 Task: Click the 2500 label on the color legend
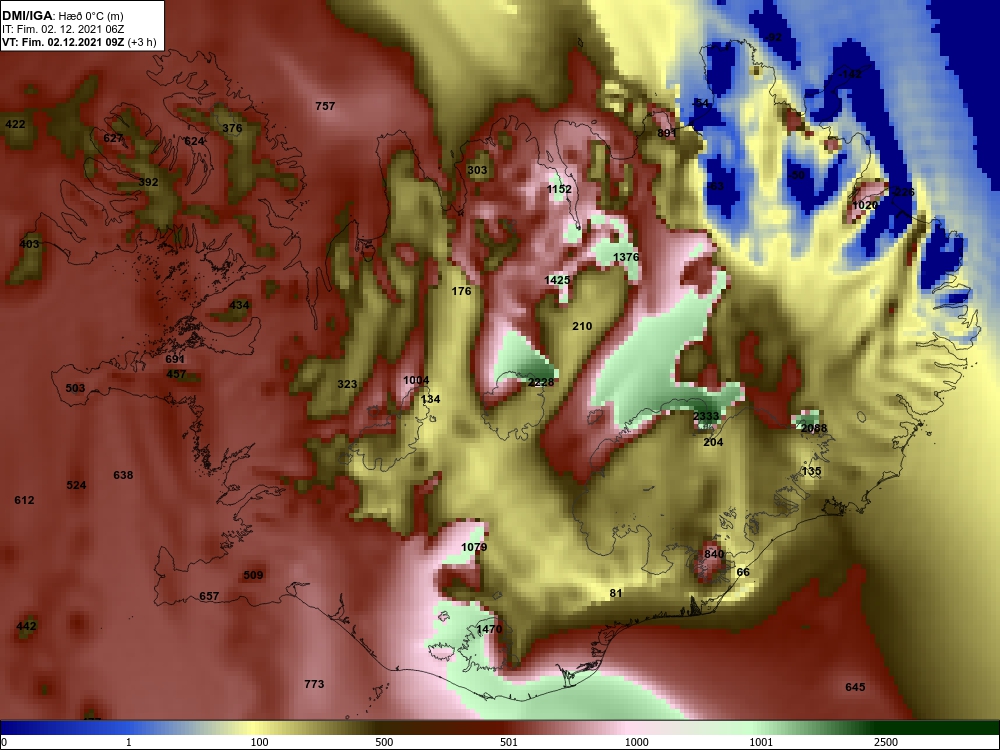tap(886, 742)
